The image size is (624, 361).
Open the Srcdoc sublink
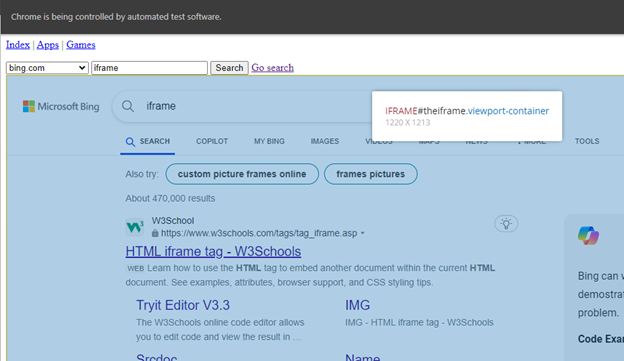[x=157, y=357]
